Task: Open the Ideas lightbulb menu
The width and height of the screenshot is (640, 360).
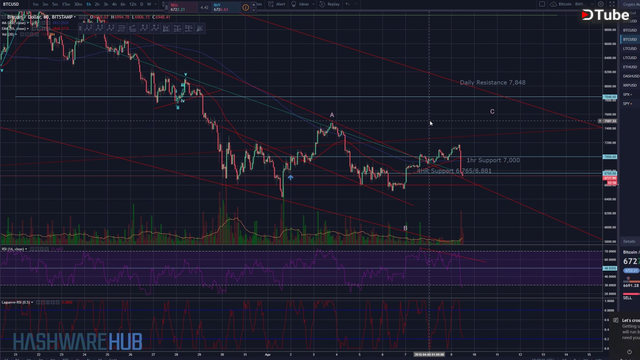Action: point(301,4)
